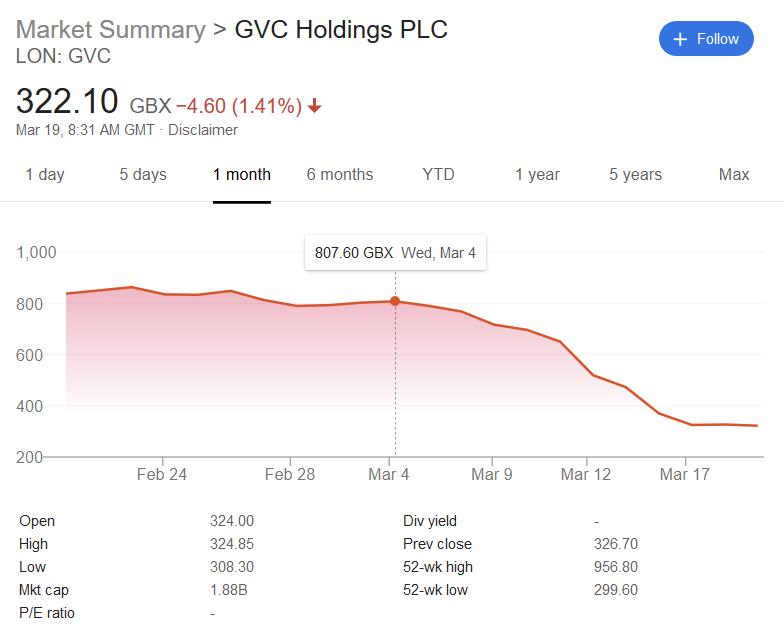784x629 pixels.
Task: Click the Mar 4 data point marker
Action: (x=395, y=301)
